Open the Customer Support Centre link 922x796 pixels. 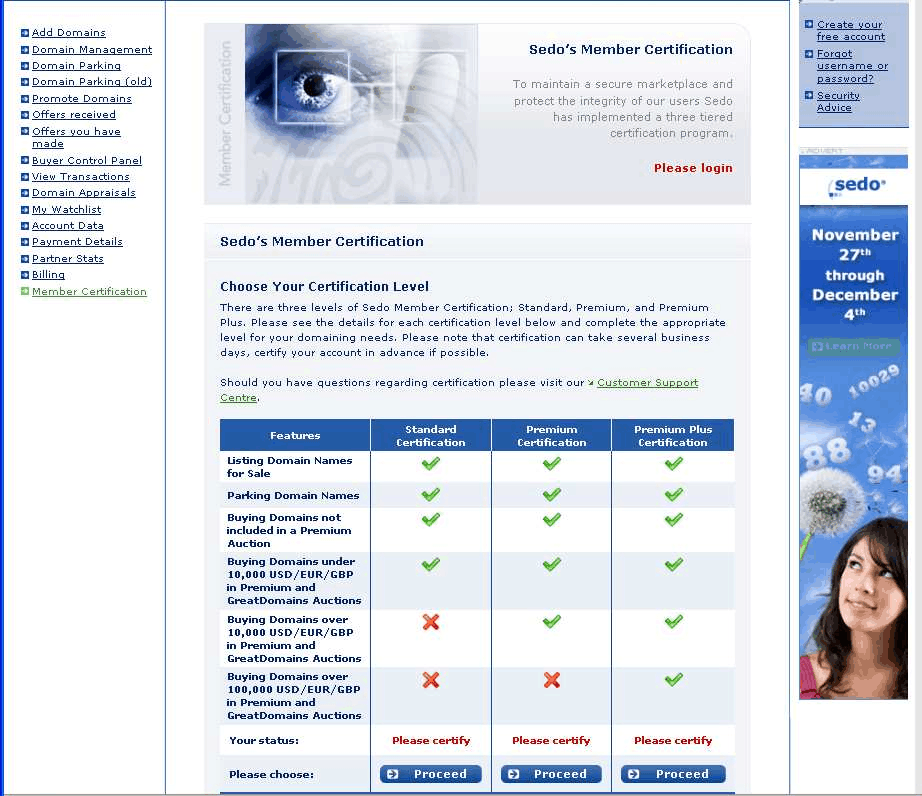coord(647,383)
